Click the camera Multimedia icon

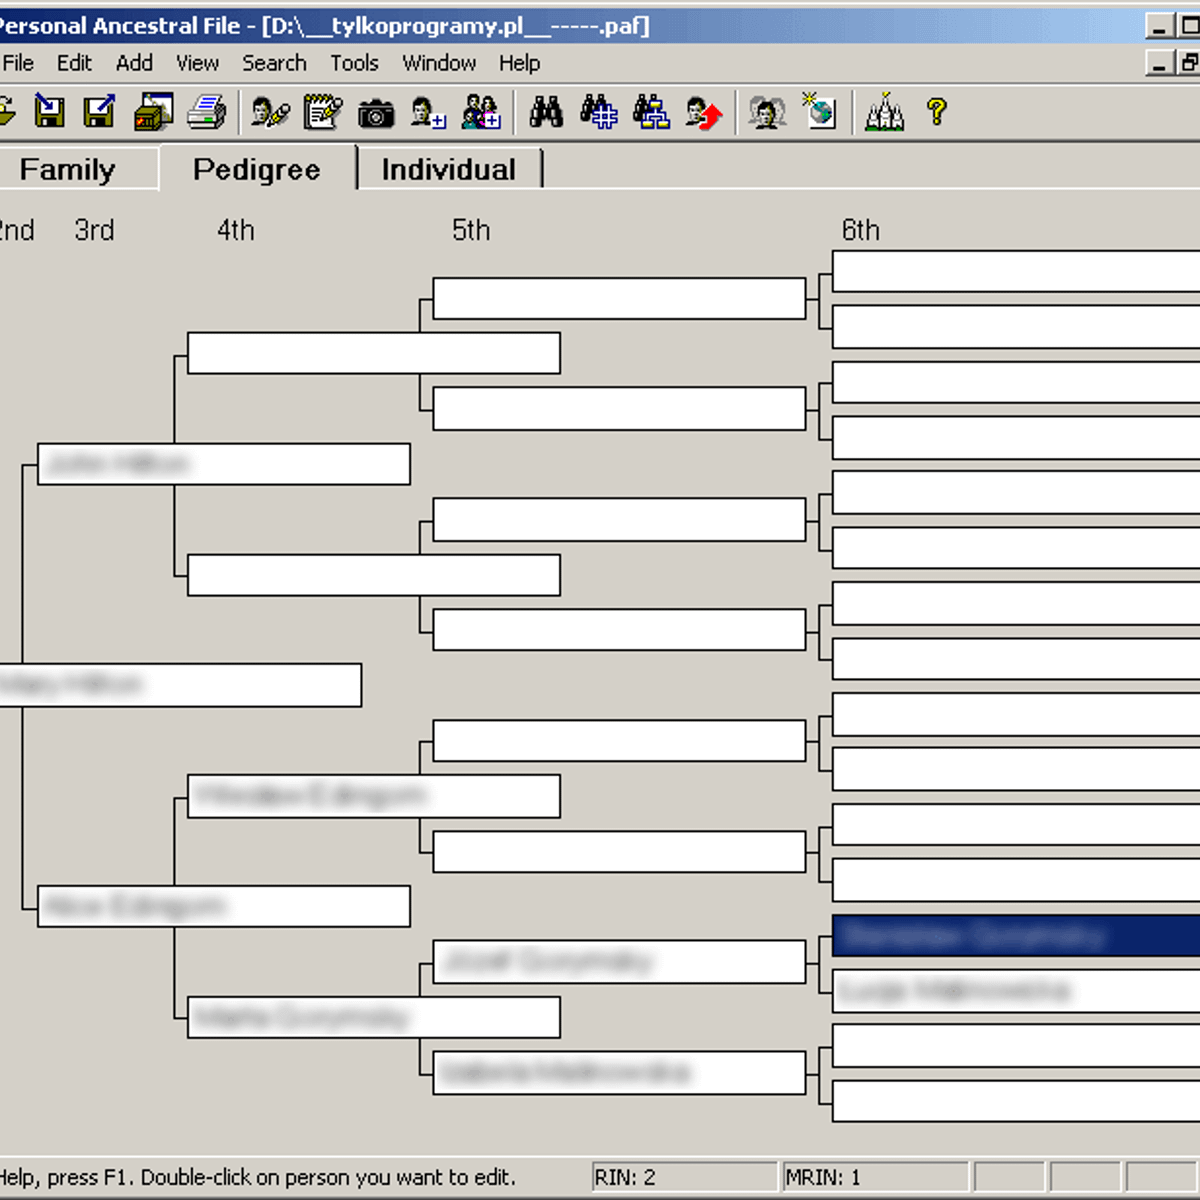point(376,112)
